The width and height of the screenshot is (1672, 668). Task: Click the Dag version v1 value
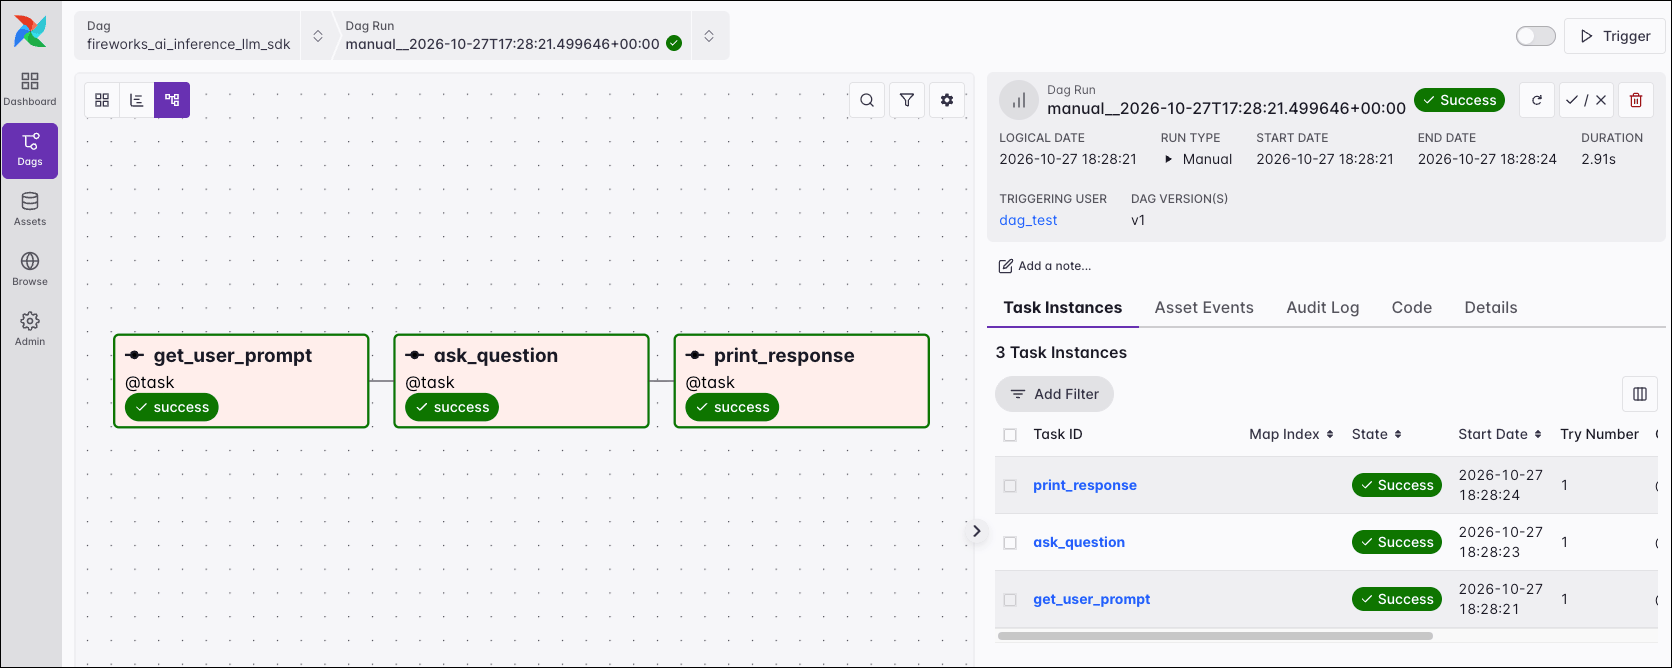pos(1138,220)
